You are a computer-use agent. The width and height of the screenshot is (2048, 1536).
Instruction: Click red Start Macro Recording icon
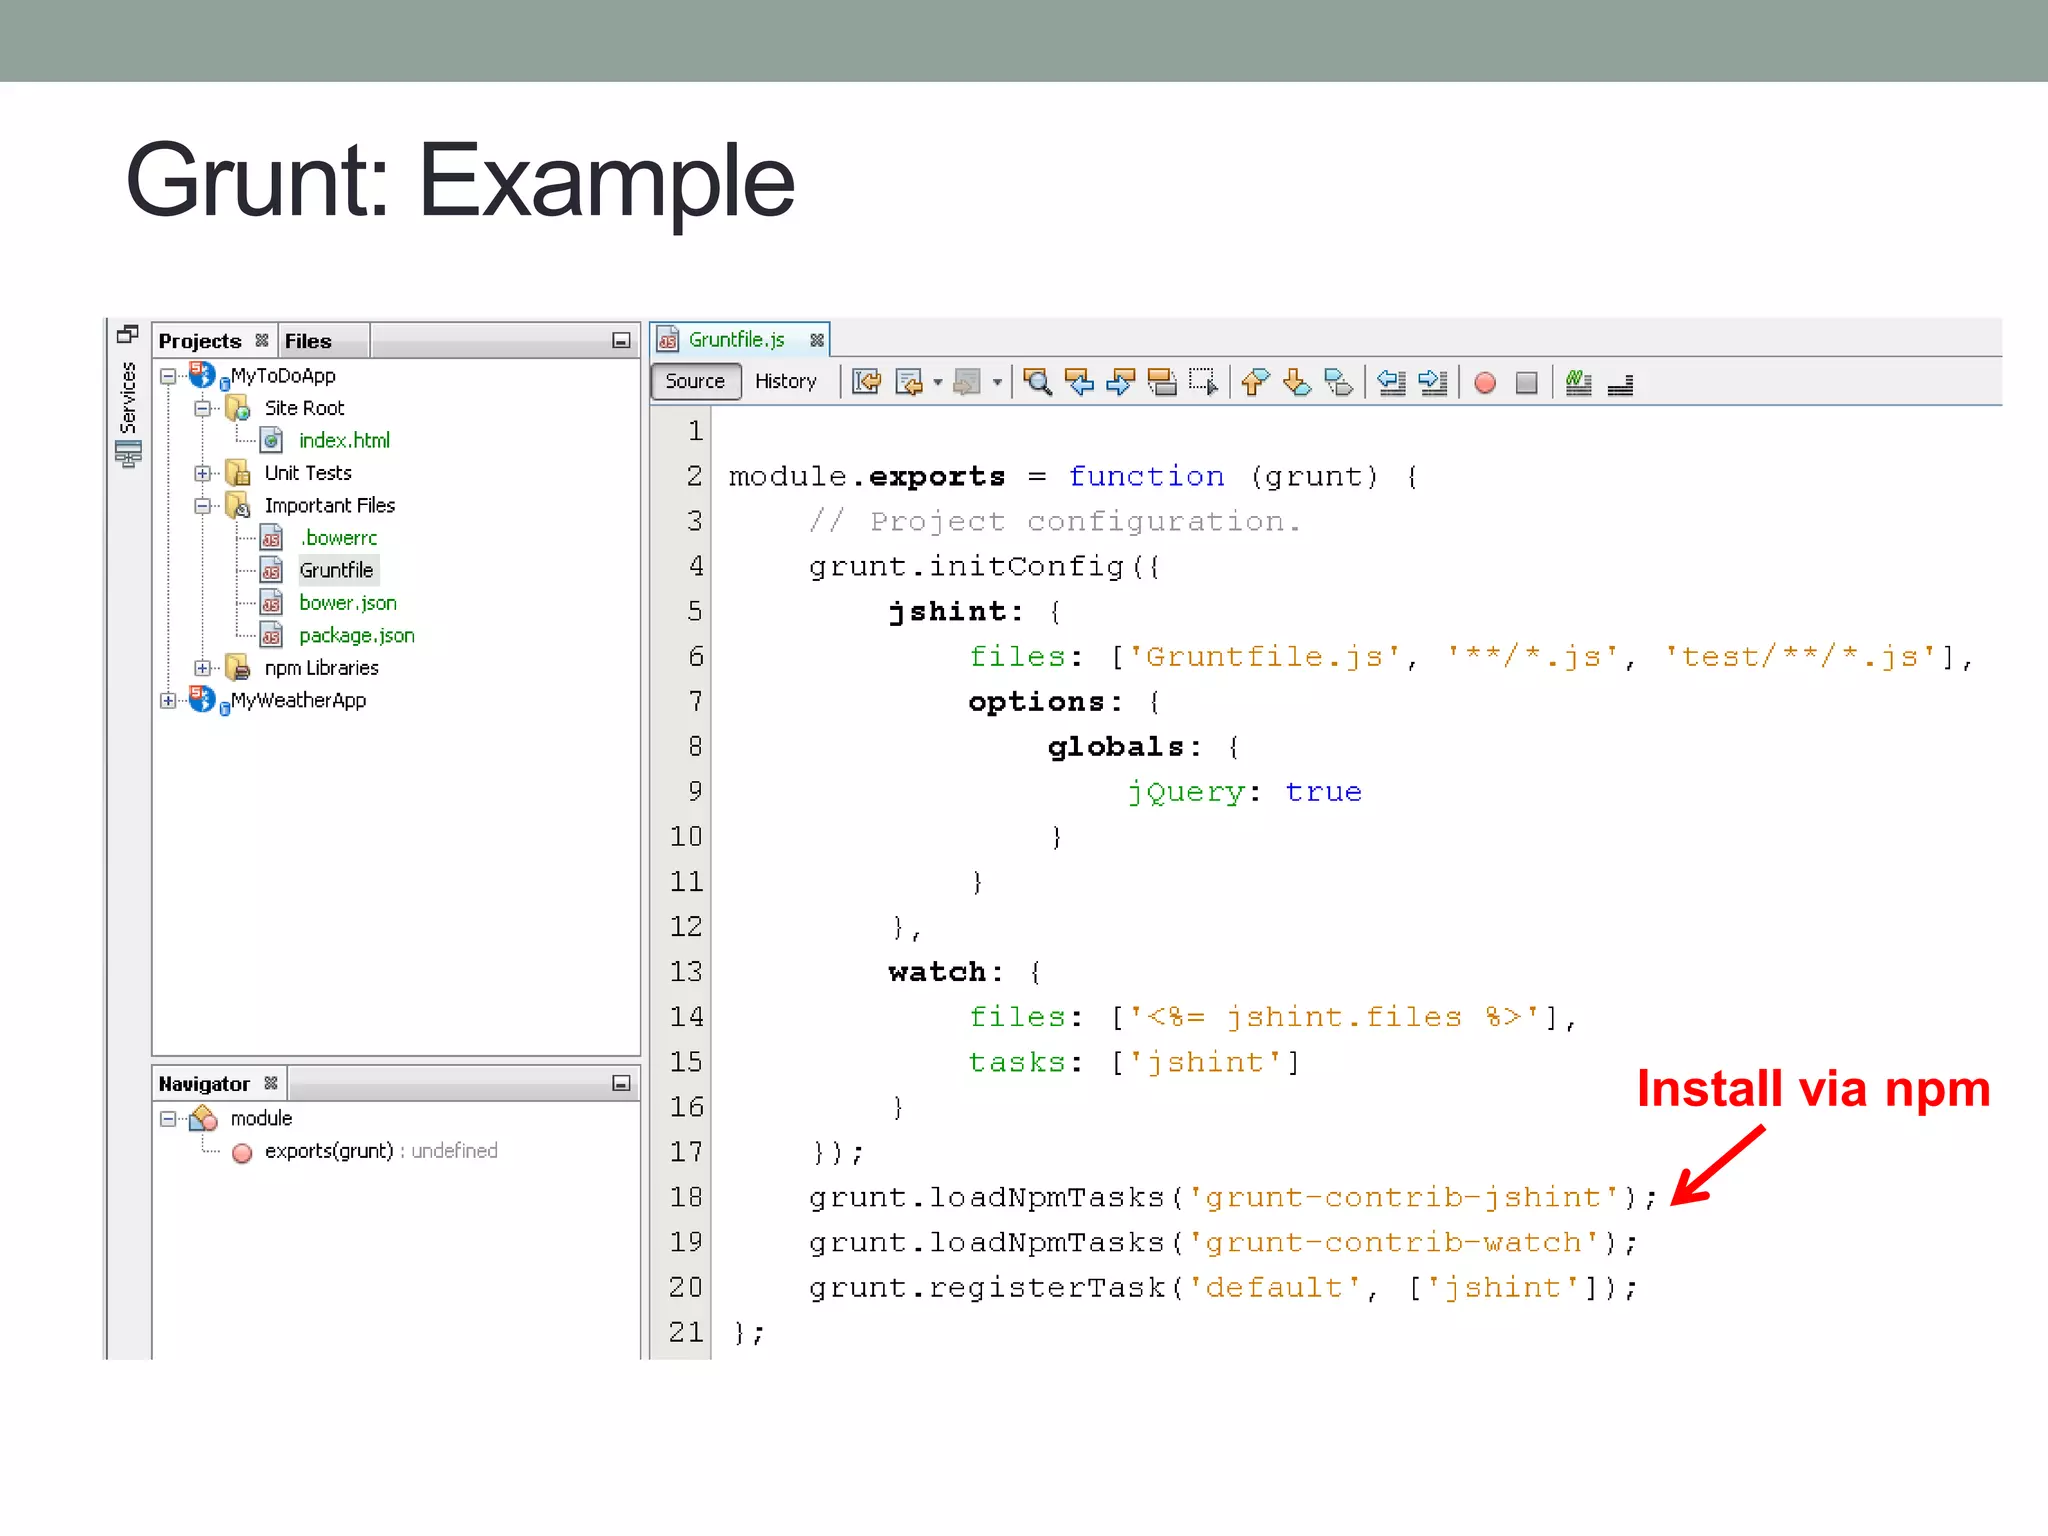click(1485, 383)
